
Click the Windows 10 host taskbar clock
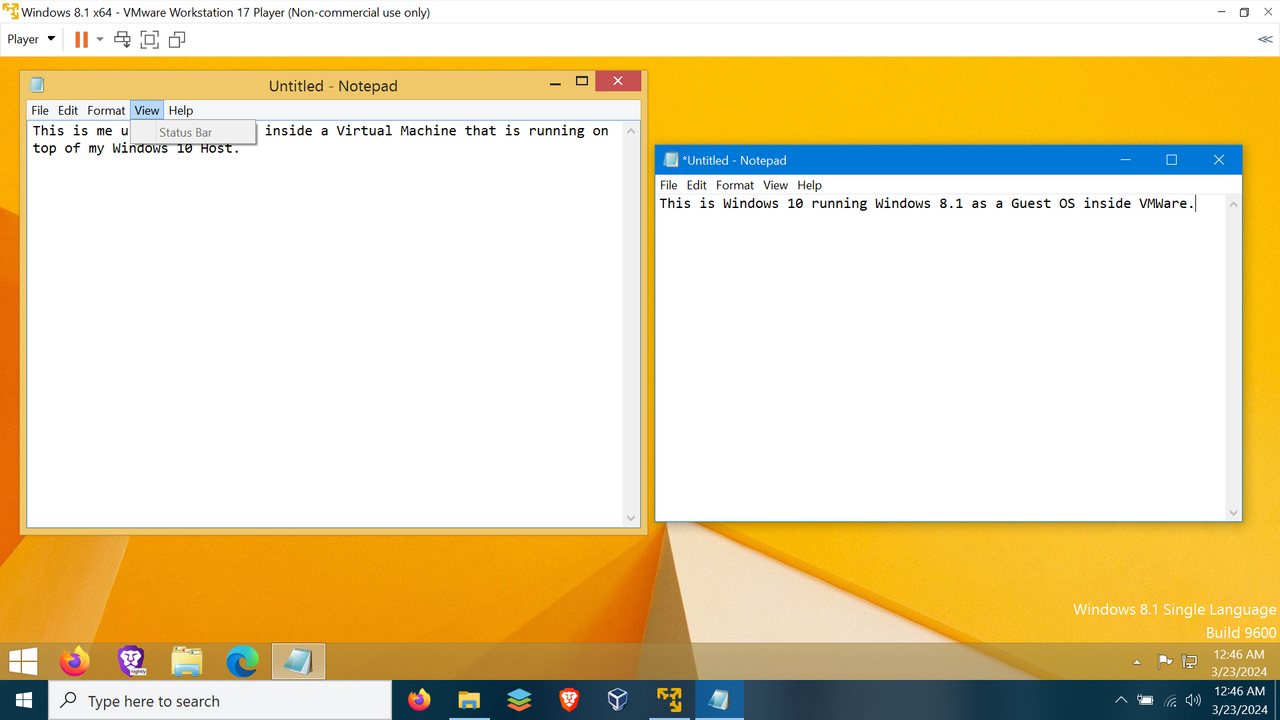pyautogui.click(x=1238, y=701)
